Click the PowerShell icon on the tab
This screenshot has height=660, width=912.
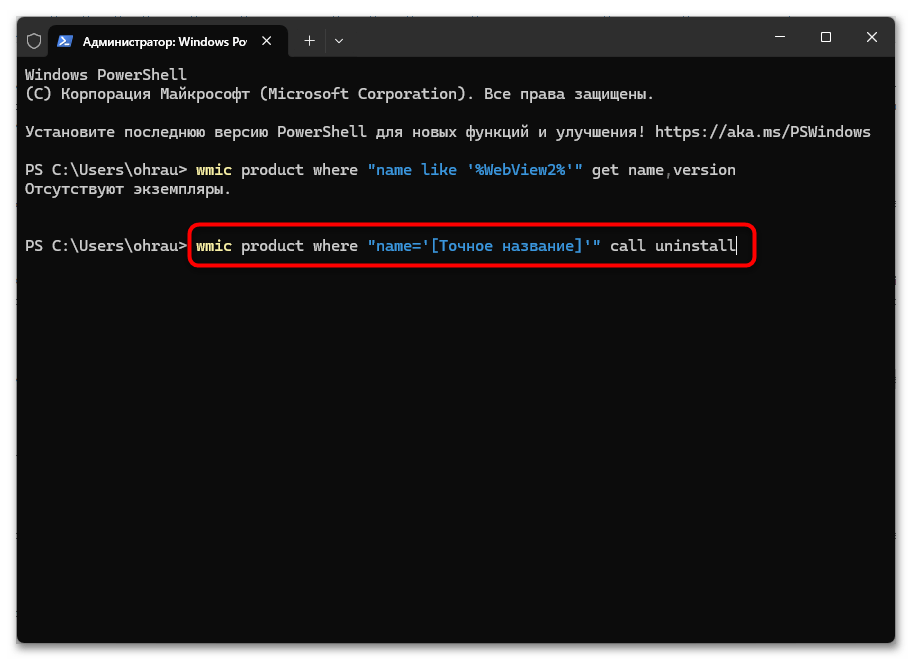tap(65, 41)
